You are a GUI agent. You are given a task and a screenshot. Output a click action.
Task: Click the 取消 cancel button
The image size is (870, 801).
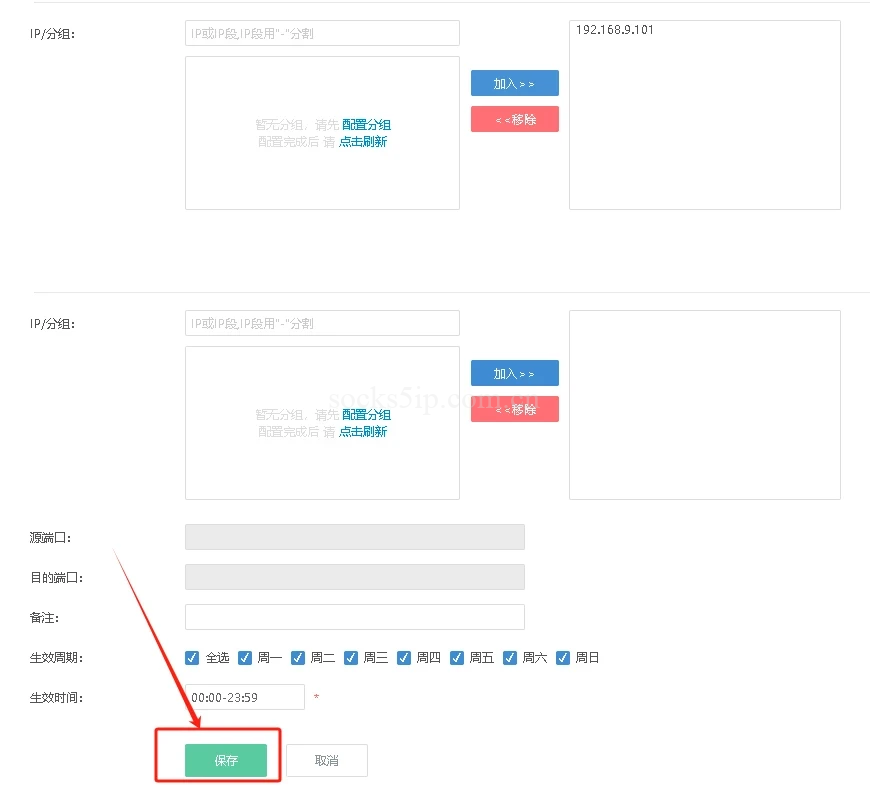326,760
